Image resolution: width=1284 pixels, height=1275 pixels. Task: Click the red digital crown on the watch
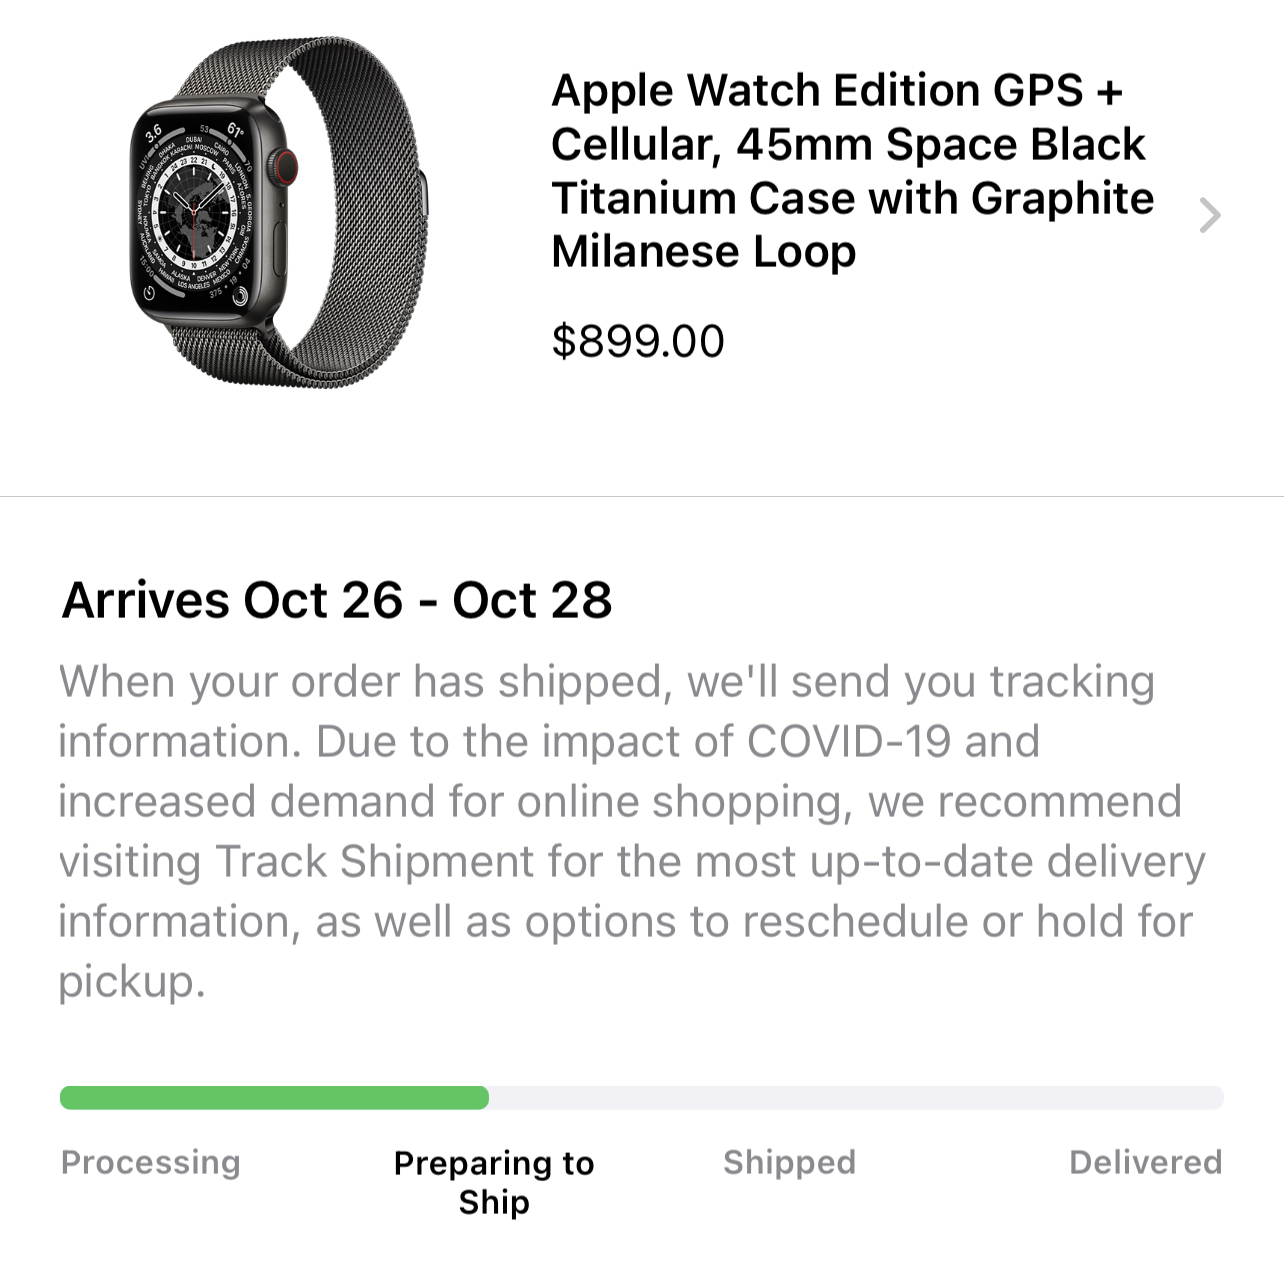(x=287, y=165)
